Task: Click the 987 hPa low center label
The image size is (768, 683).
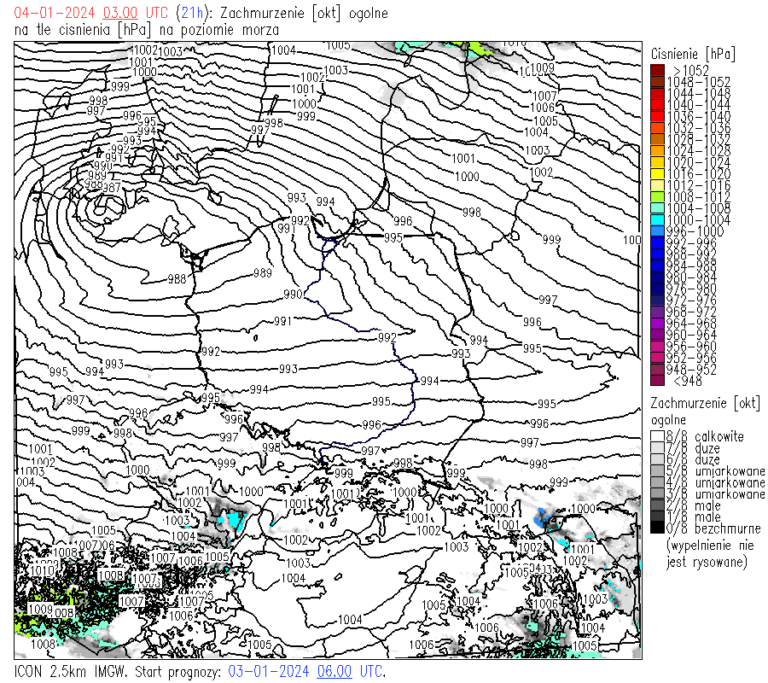Action: point(110,187)
